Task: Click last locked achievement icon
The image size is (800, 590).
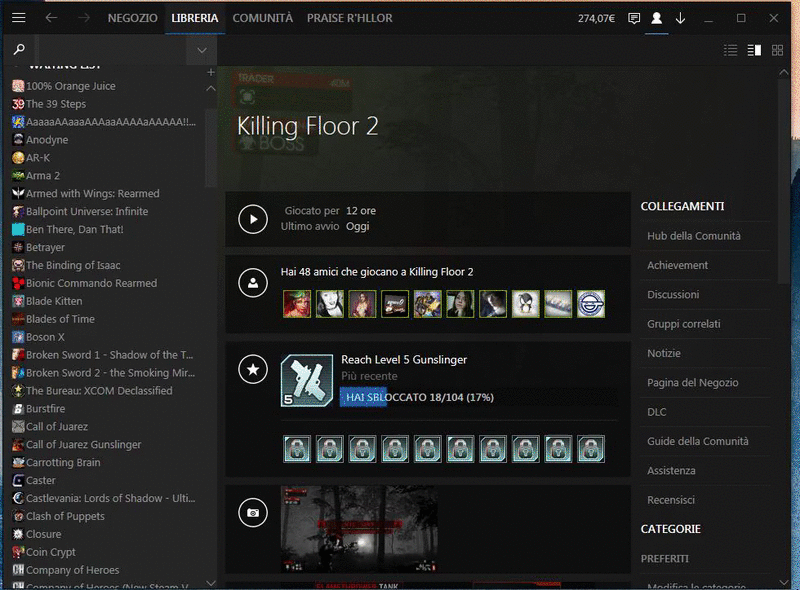Action: [591, 449]
